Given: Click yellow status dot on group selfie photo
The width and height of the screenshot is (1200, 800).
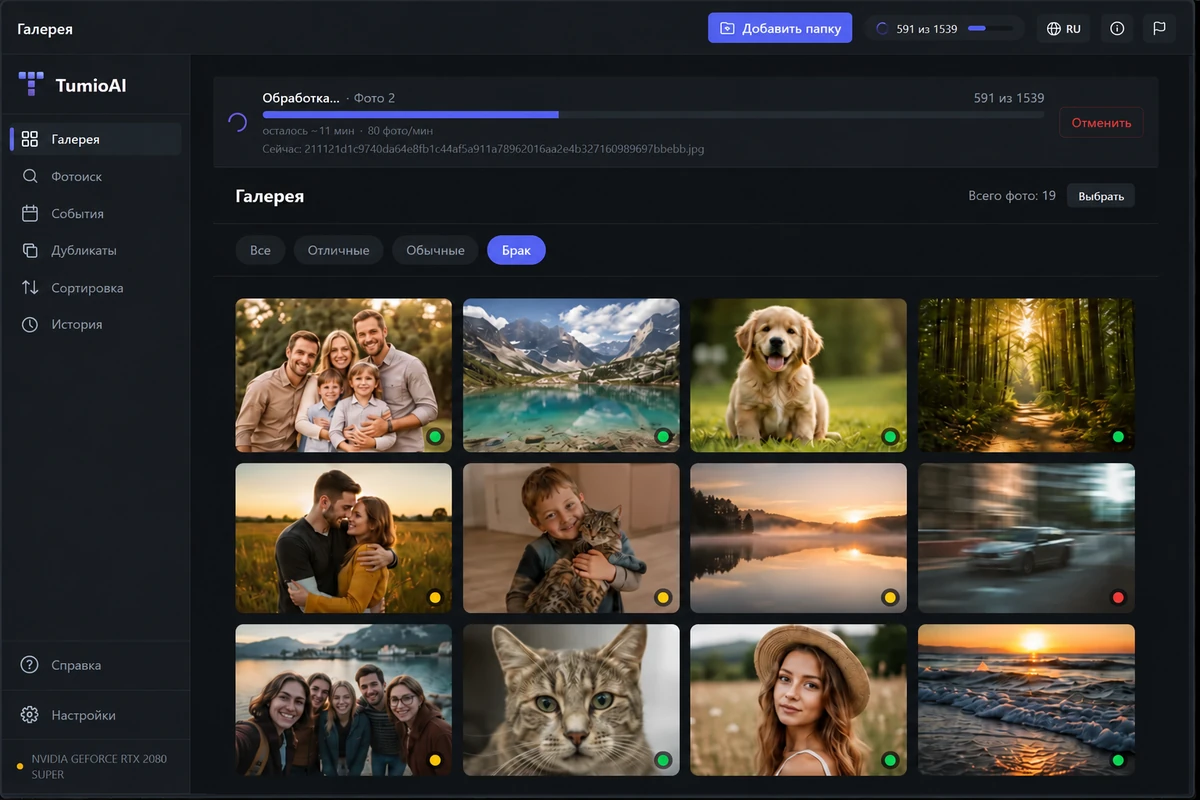Looking at the screenshot, I should (435, 760).
